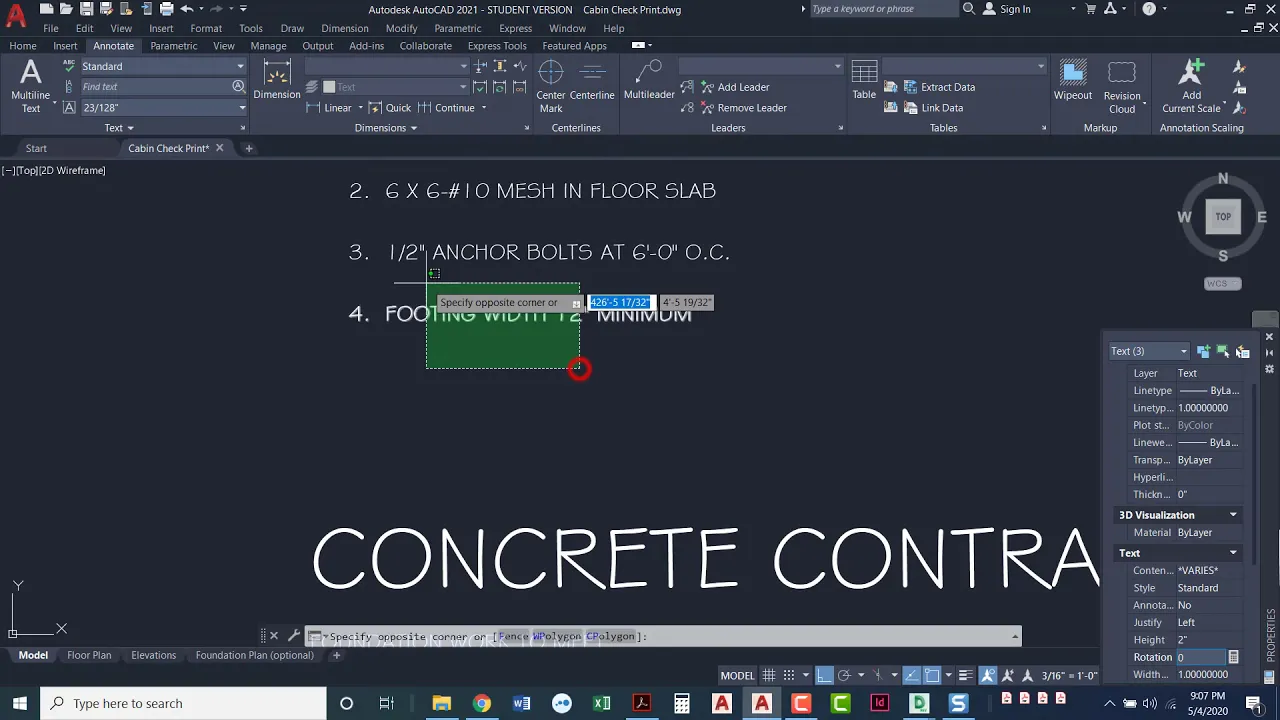Toggle 2D object snap
Image resolution: width=1280 pixels, height=720 pixels.
coord(932,675)
